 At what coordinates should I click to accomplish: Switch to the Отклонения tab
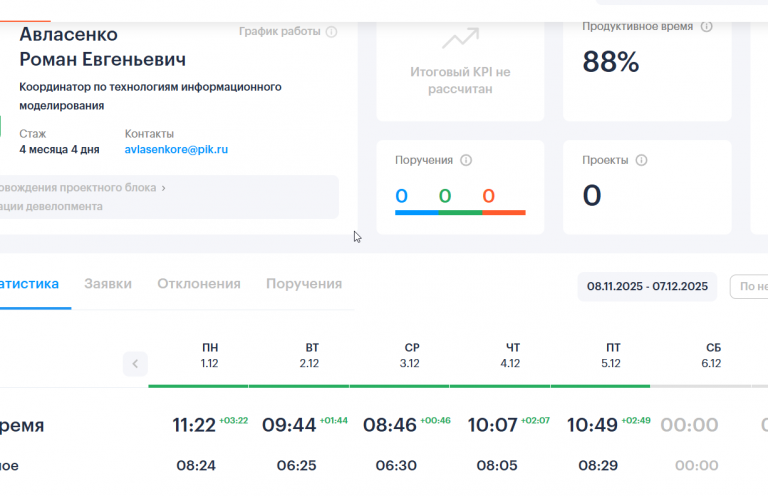coord(199,284)
